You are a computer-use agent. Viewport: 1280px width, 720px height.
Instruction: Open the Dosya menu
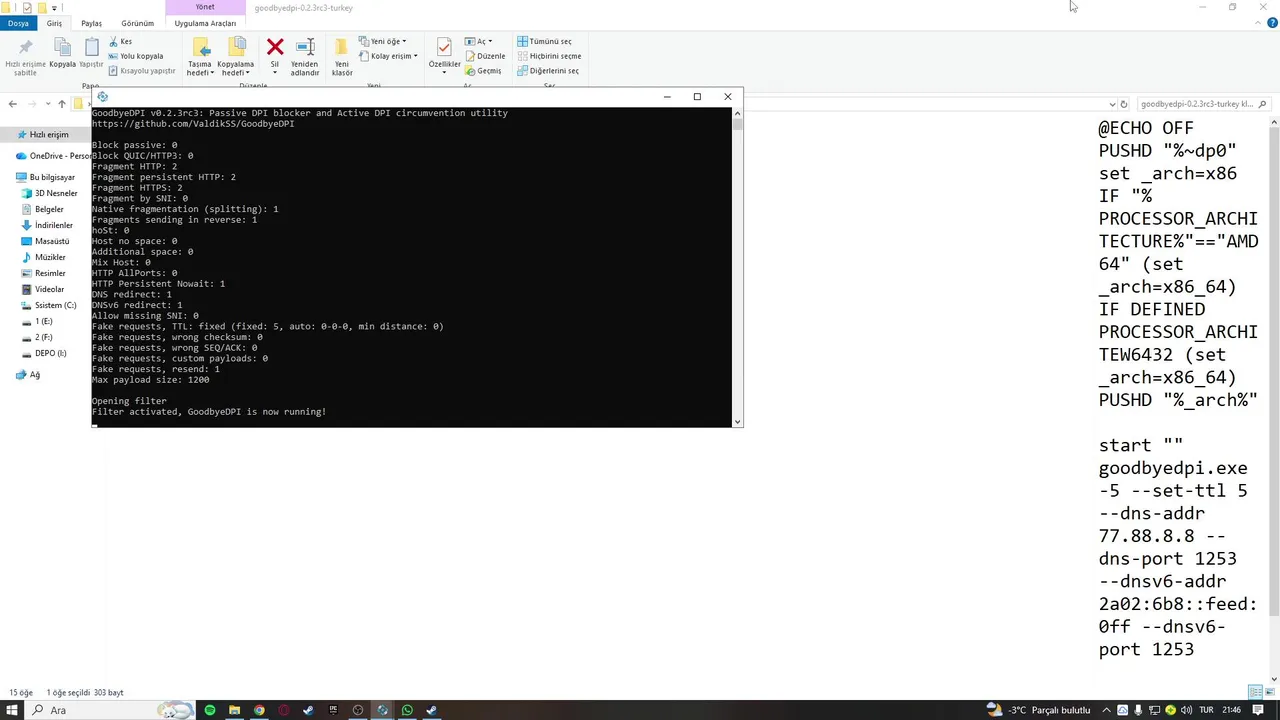18,23
